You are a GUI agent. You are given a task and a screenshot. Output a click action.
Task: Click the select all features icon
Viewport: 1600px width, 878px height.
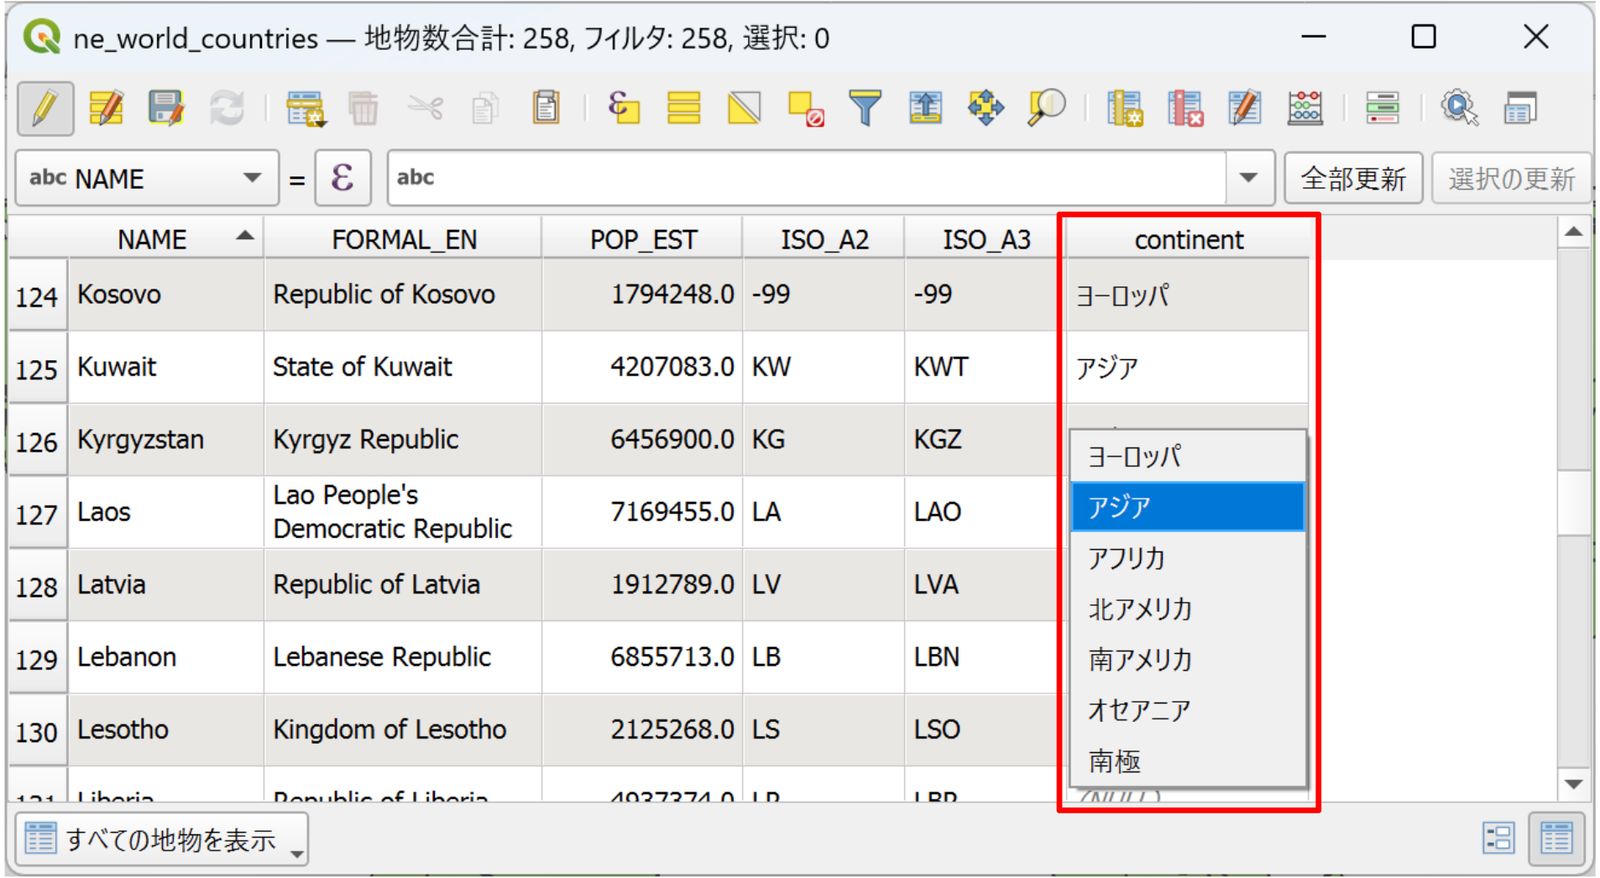click(x=684, y=108)
